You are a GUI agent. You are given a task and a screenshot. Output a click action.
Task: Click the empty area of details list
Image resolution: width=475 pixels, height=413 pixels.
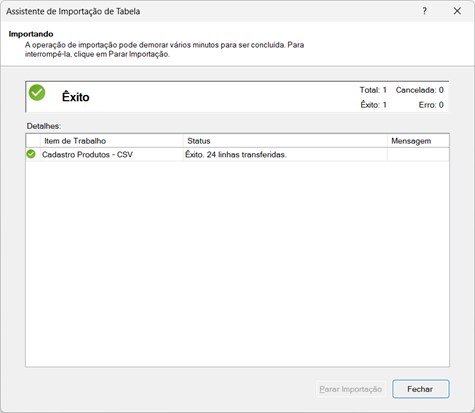237,263
